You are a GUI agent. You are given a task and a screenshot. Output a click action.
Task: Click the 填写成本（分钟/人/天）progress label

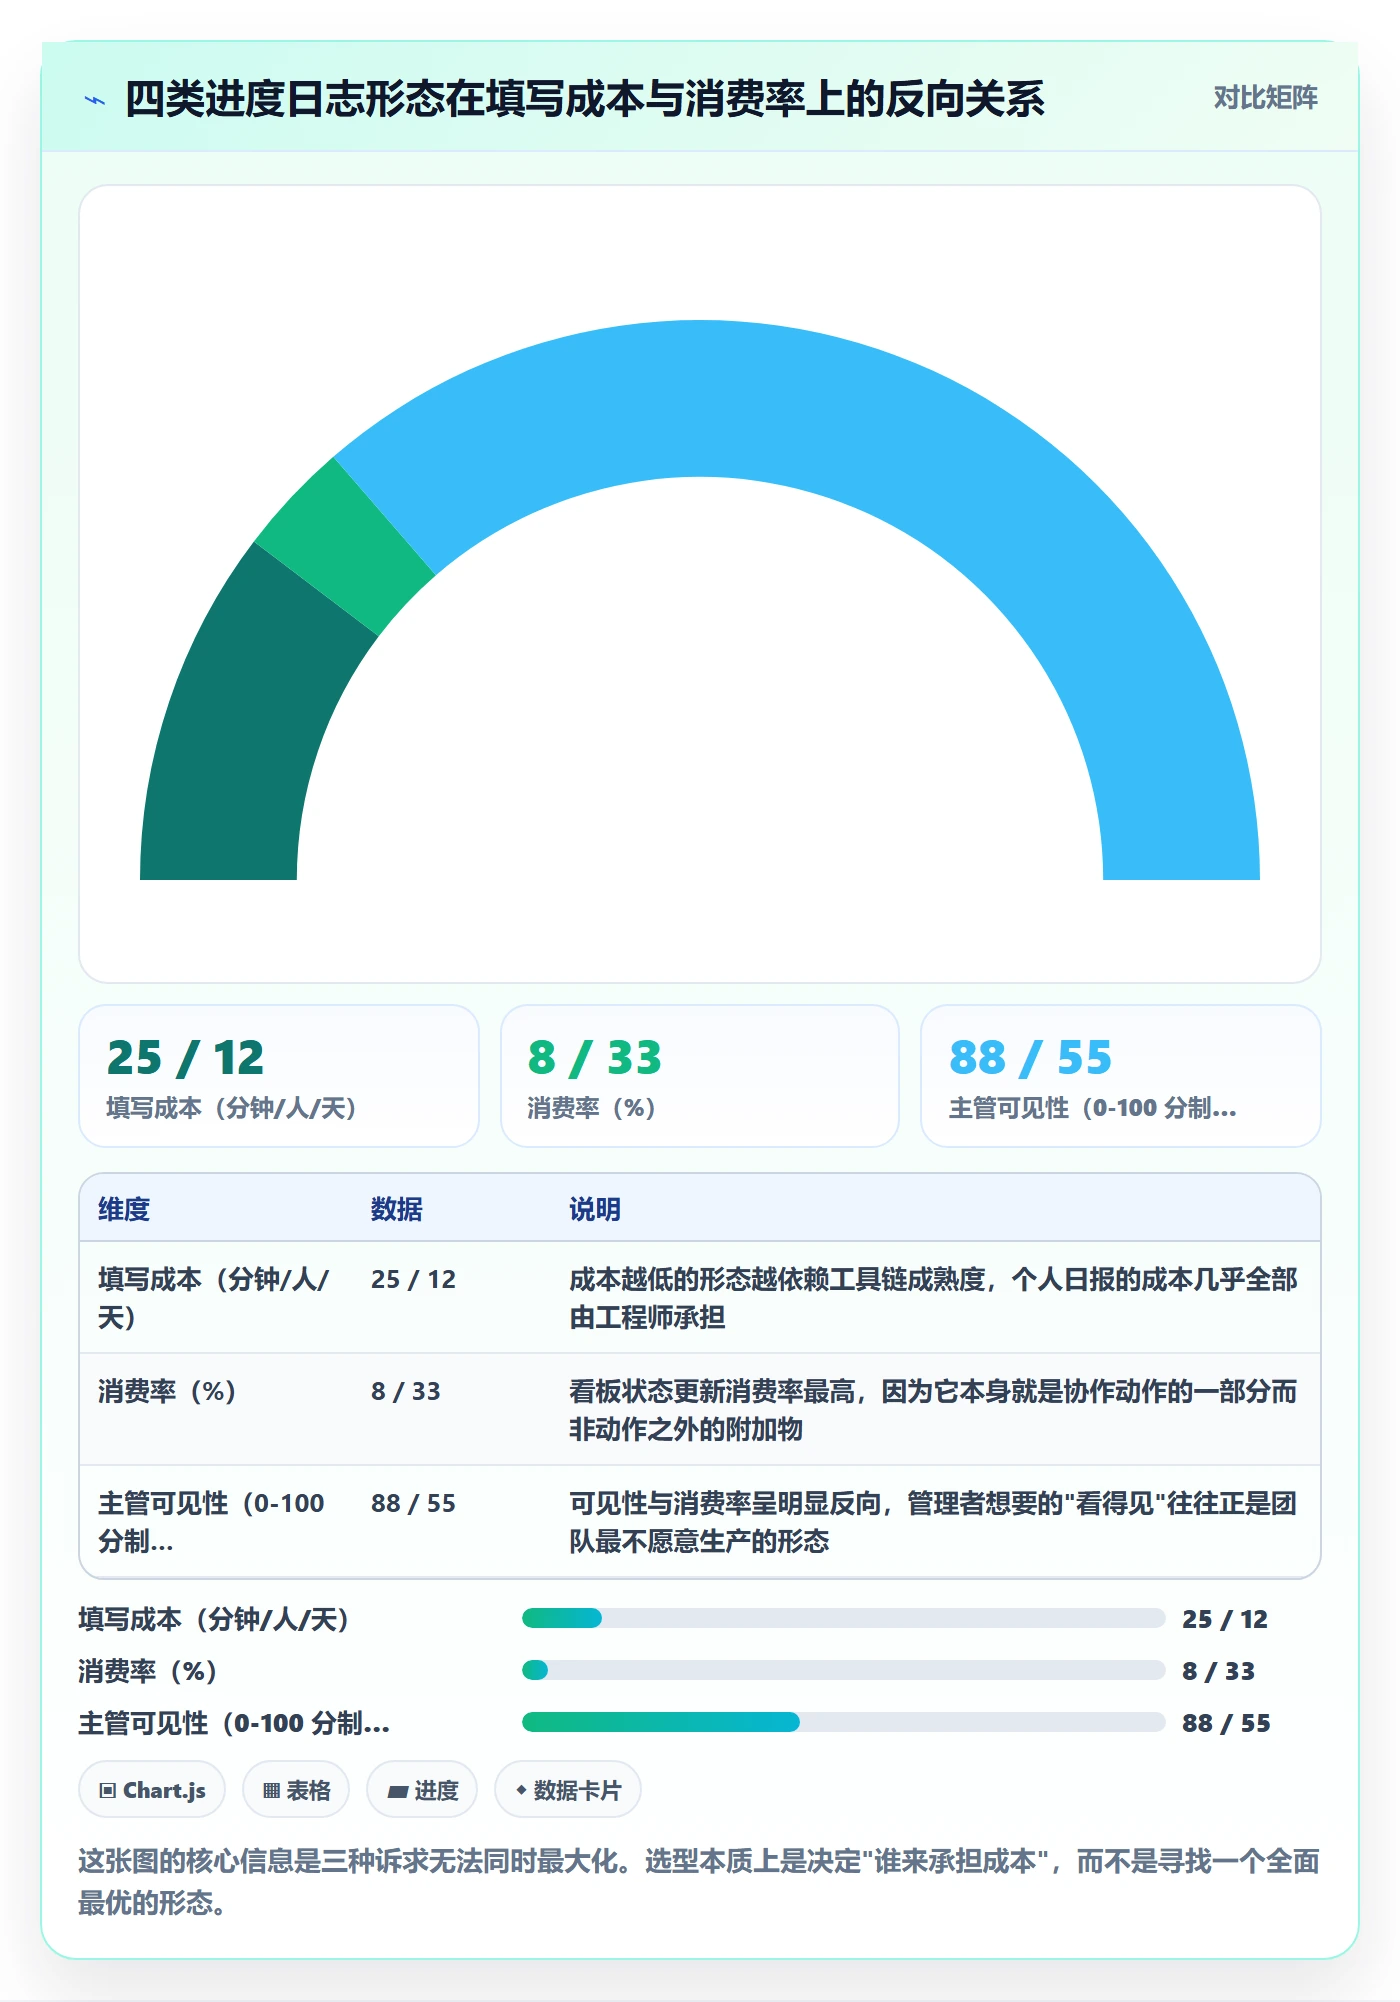[x=214, y=1619]
